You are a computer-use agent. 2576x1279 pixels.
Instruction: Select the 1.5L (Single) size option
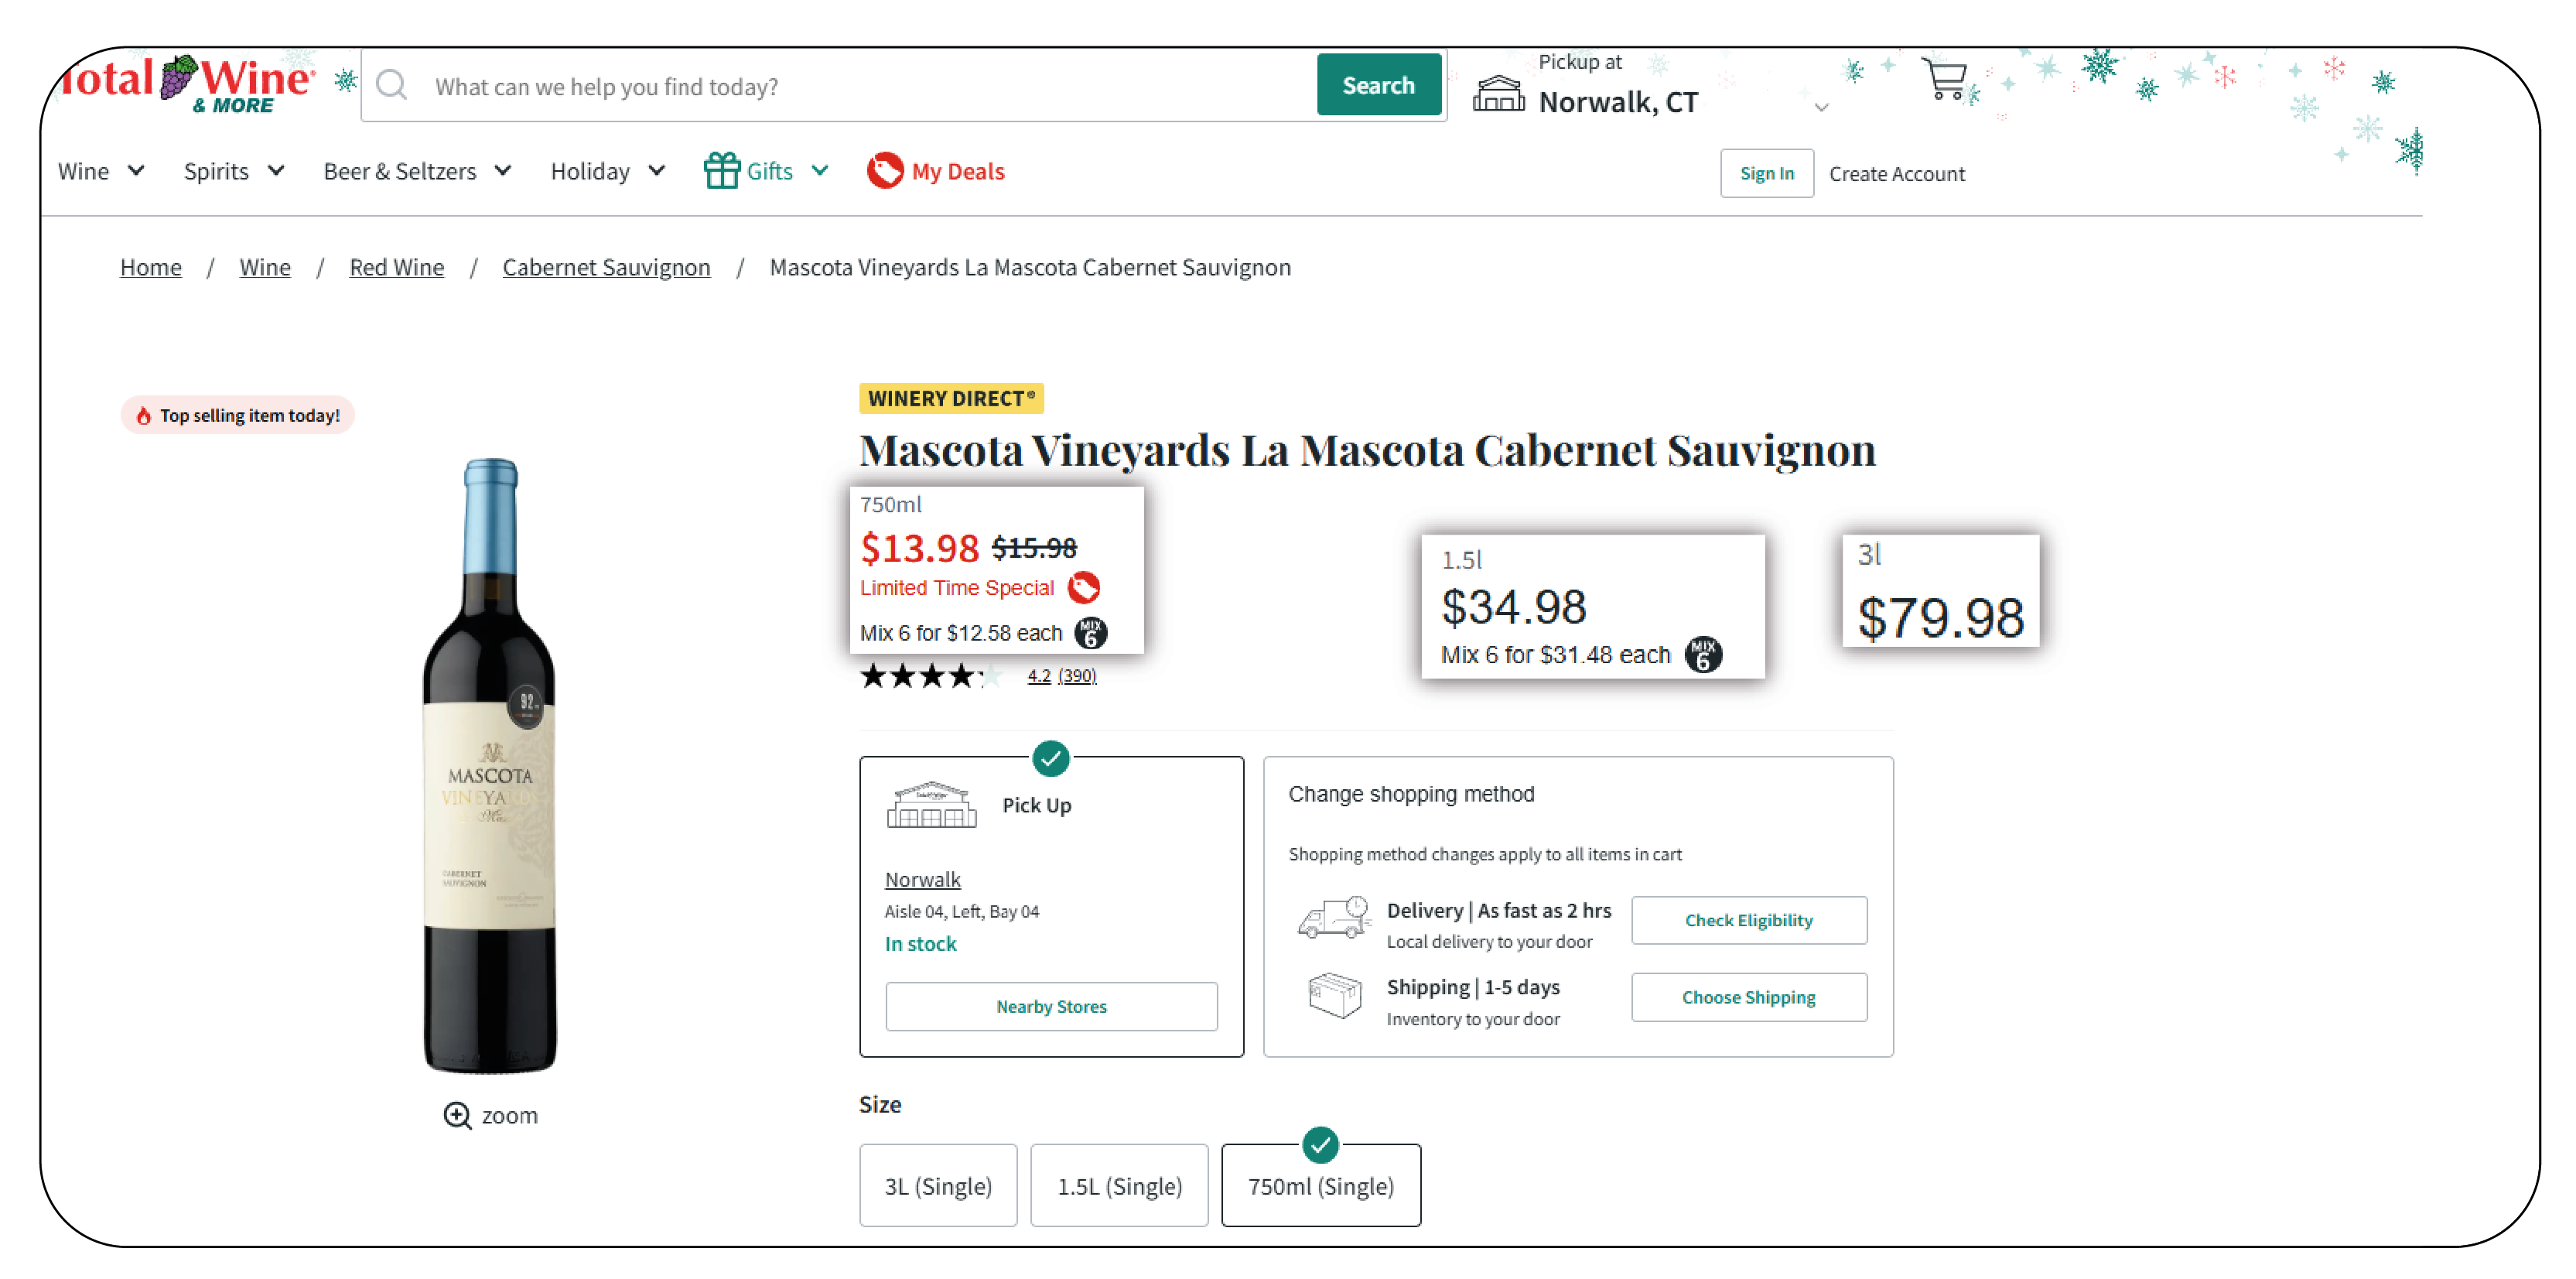point(1119,1186)
